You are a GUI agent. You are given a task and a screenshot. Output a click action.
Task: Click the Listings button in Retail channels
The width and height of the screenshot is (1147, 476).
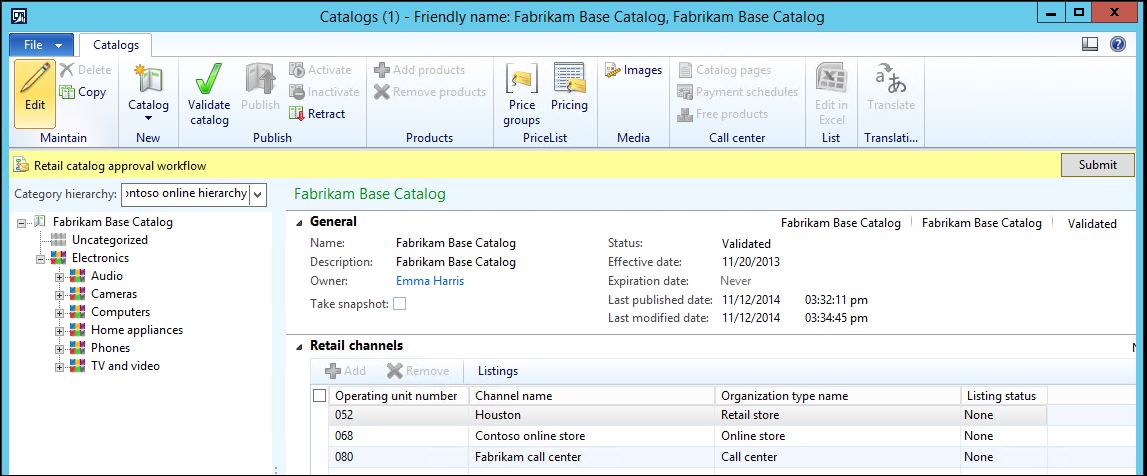(x=497, y=371)
